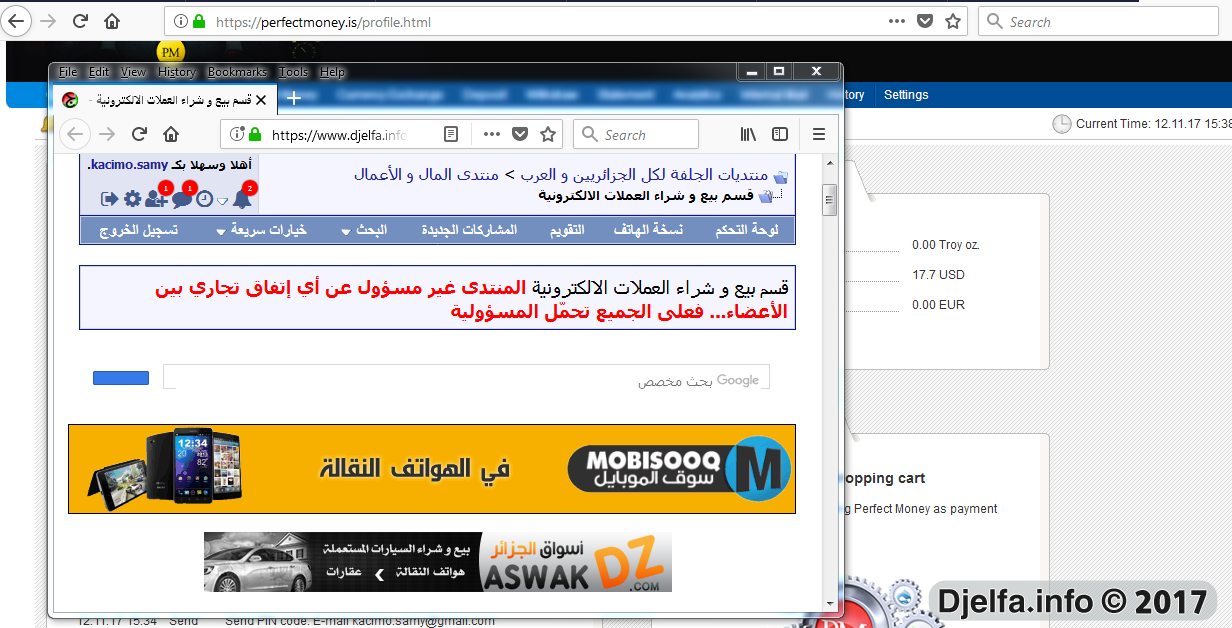Click the Search box in Djelfa window toolbar
1232x628 pixels.
[x=636, y=134]
